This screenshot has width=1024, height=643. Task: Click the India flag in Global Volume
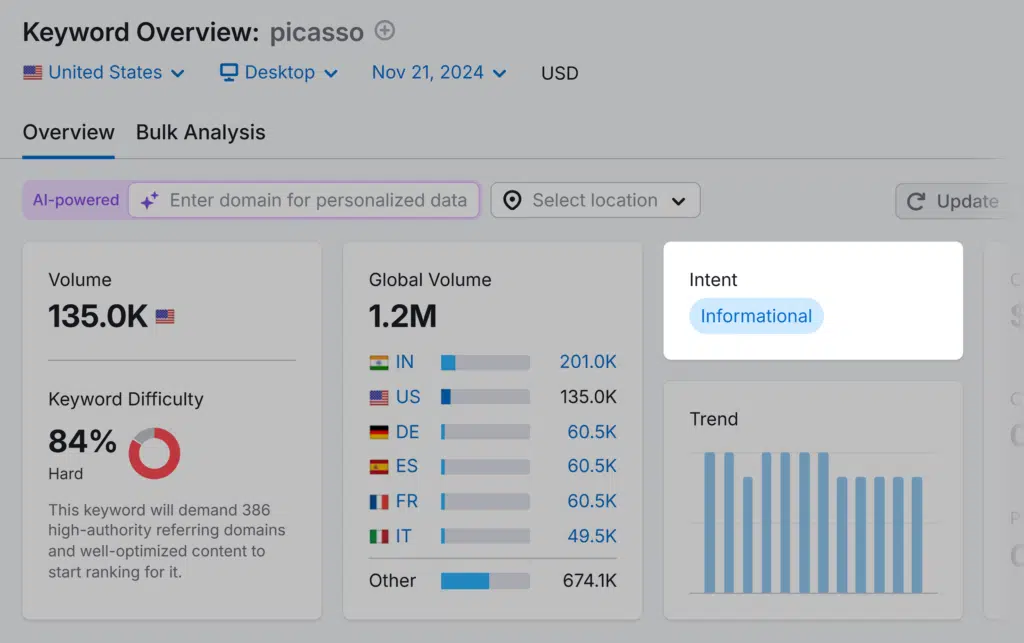coord(379,362)
